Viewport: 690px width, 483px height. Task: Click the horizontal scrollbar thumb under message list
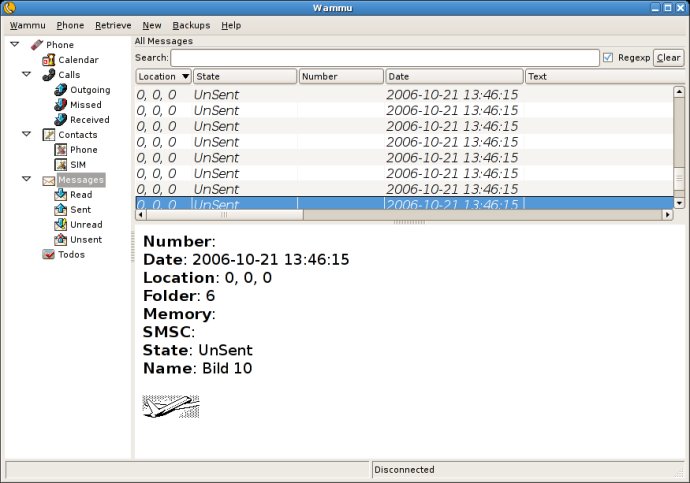[x=224, y=215]
